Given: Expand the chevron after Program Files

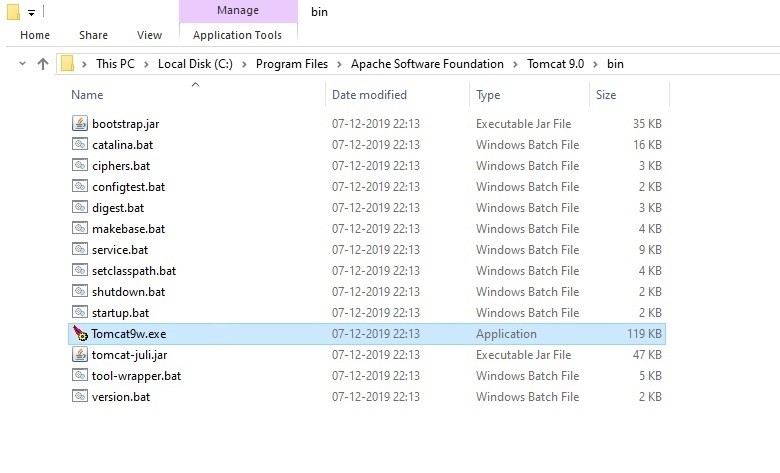Looking at the screenshot, I should 339,64.
